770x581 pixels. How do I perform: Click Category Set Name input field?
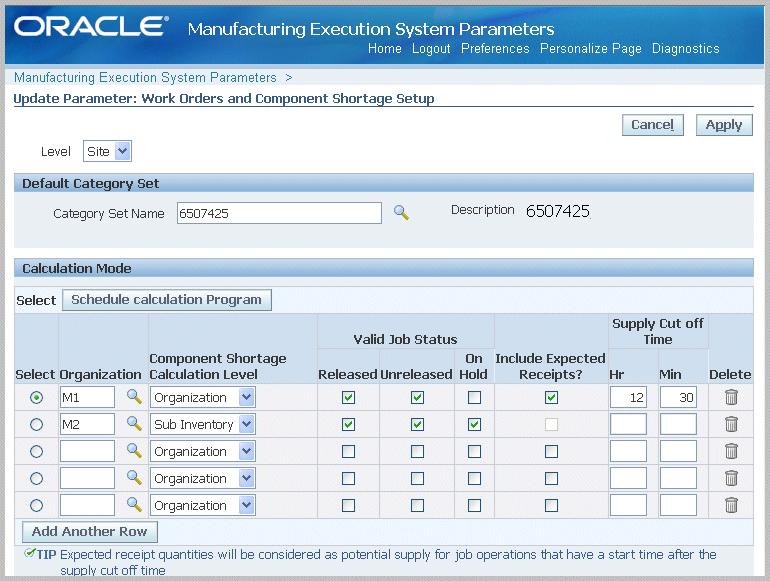pyautogui.click(x=279, y=213)
